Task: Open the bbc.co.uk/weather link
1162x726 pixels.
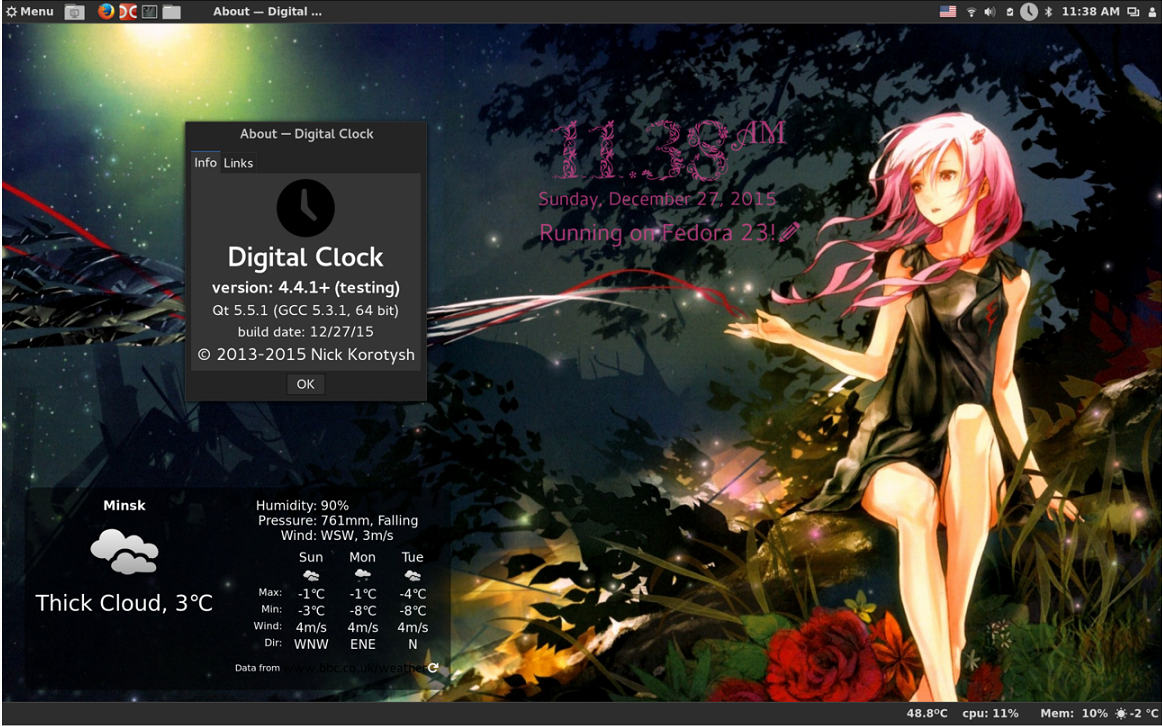Action: [355, 668]
